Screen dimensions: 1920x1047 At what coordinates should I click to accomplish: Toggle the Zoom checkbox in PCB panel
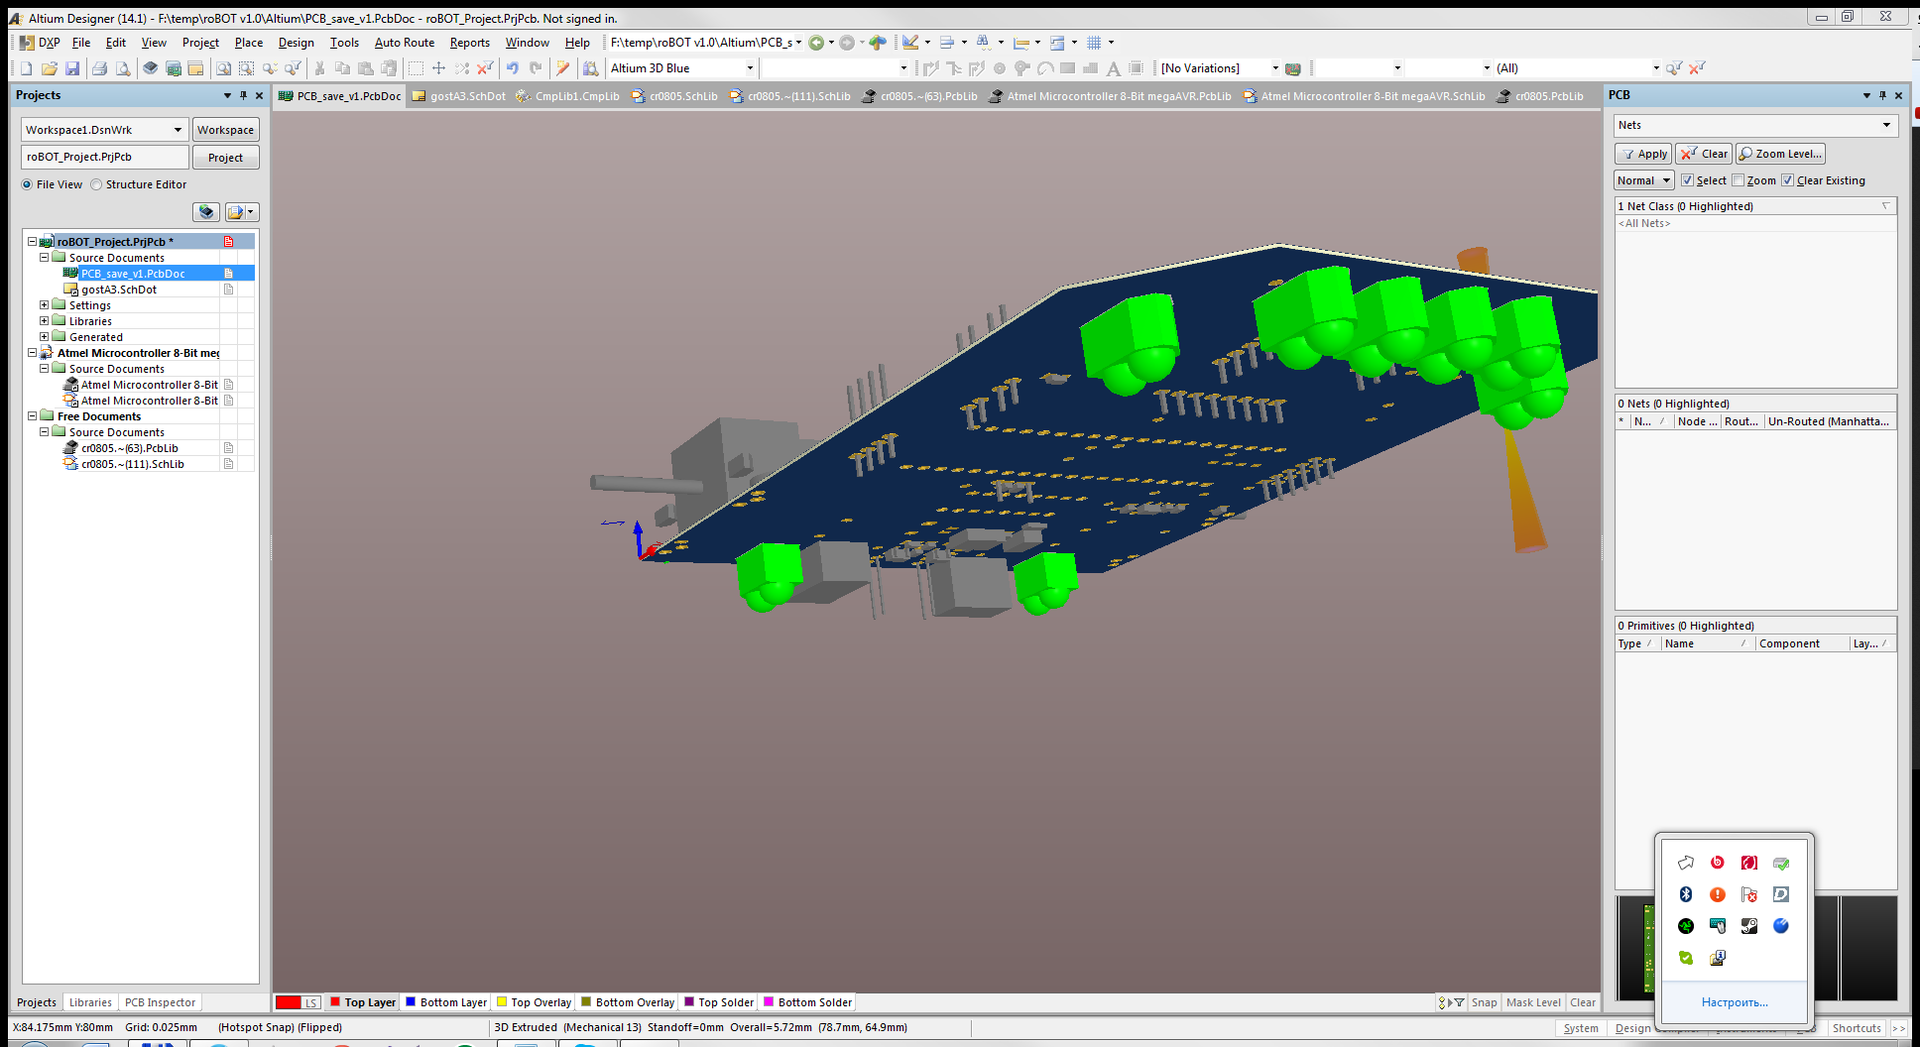tap(1738, 180)
